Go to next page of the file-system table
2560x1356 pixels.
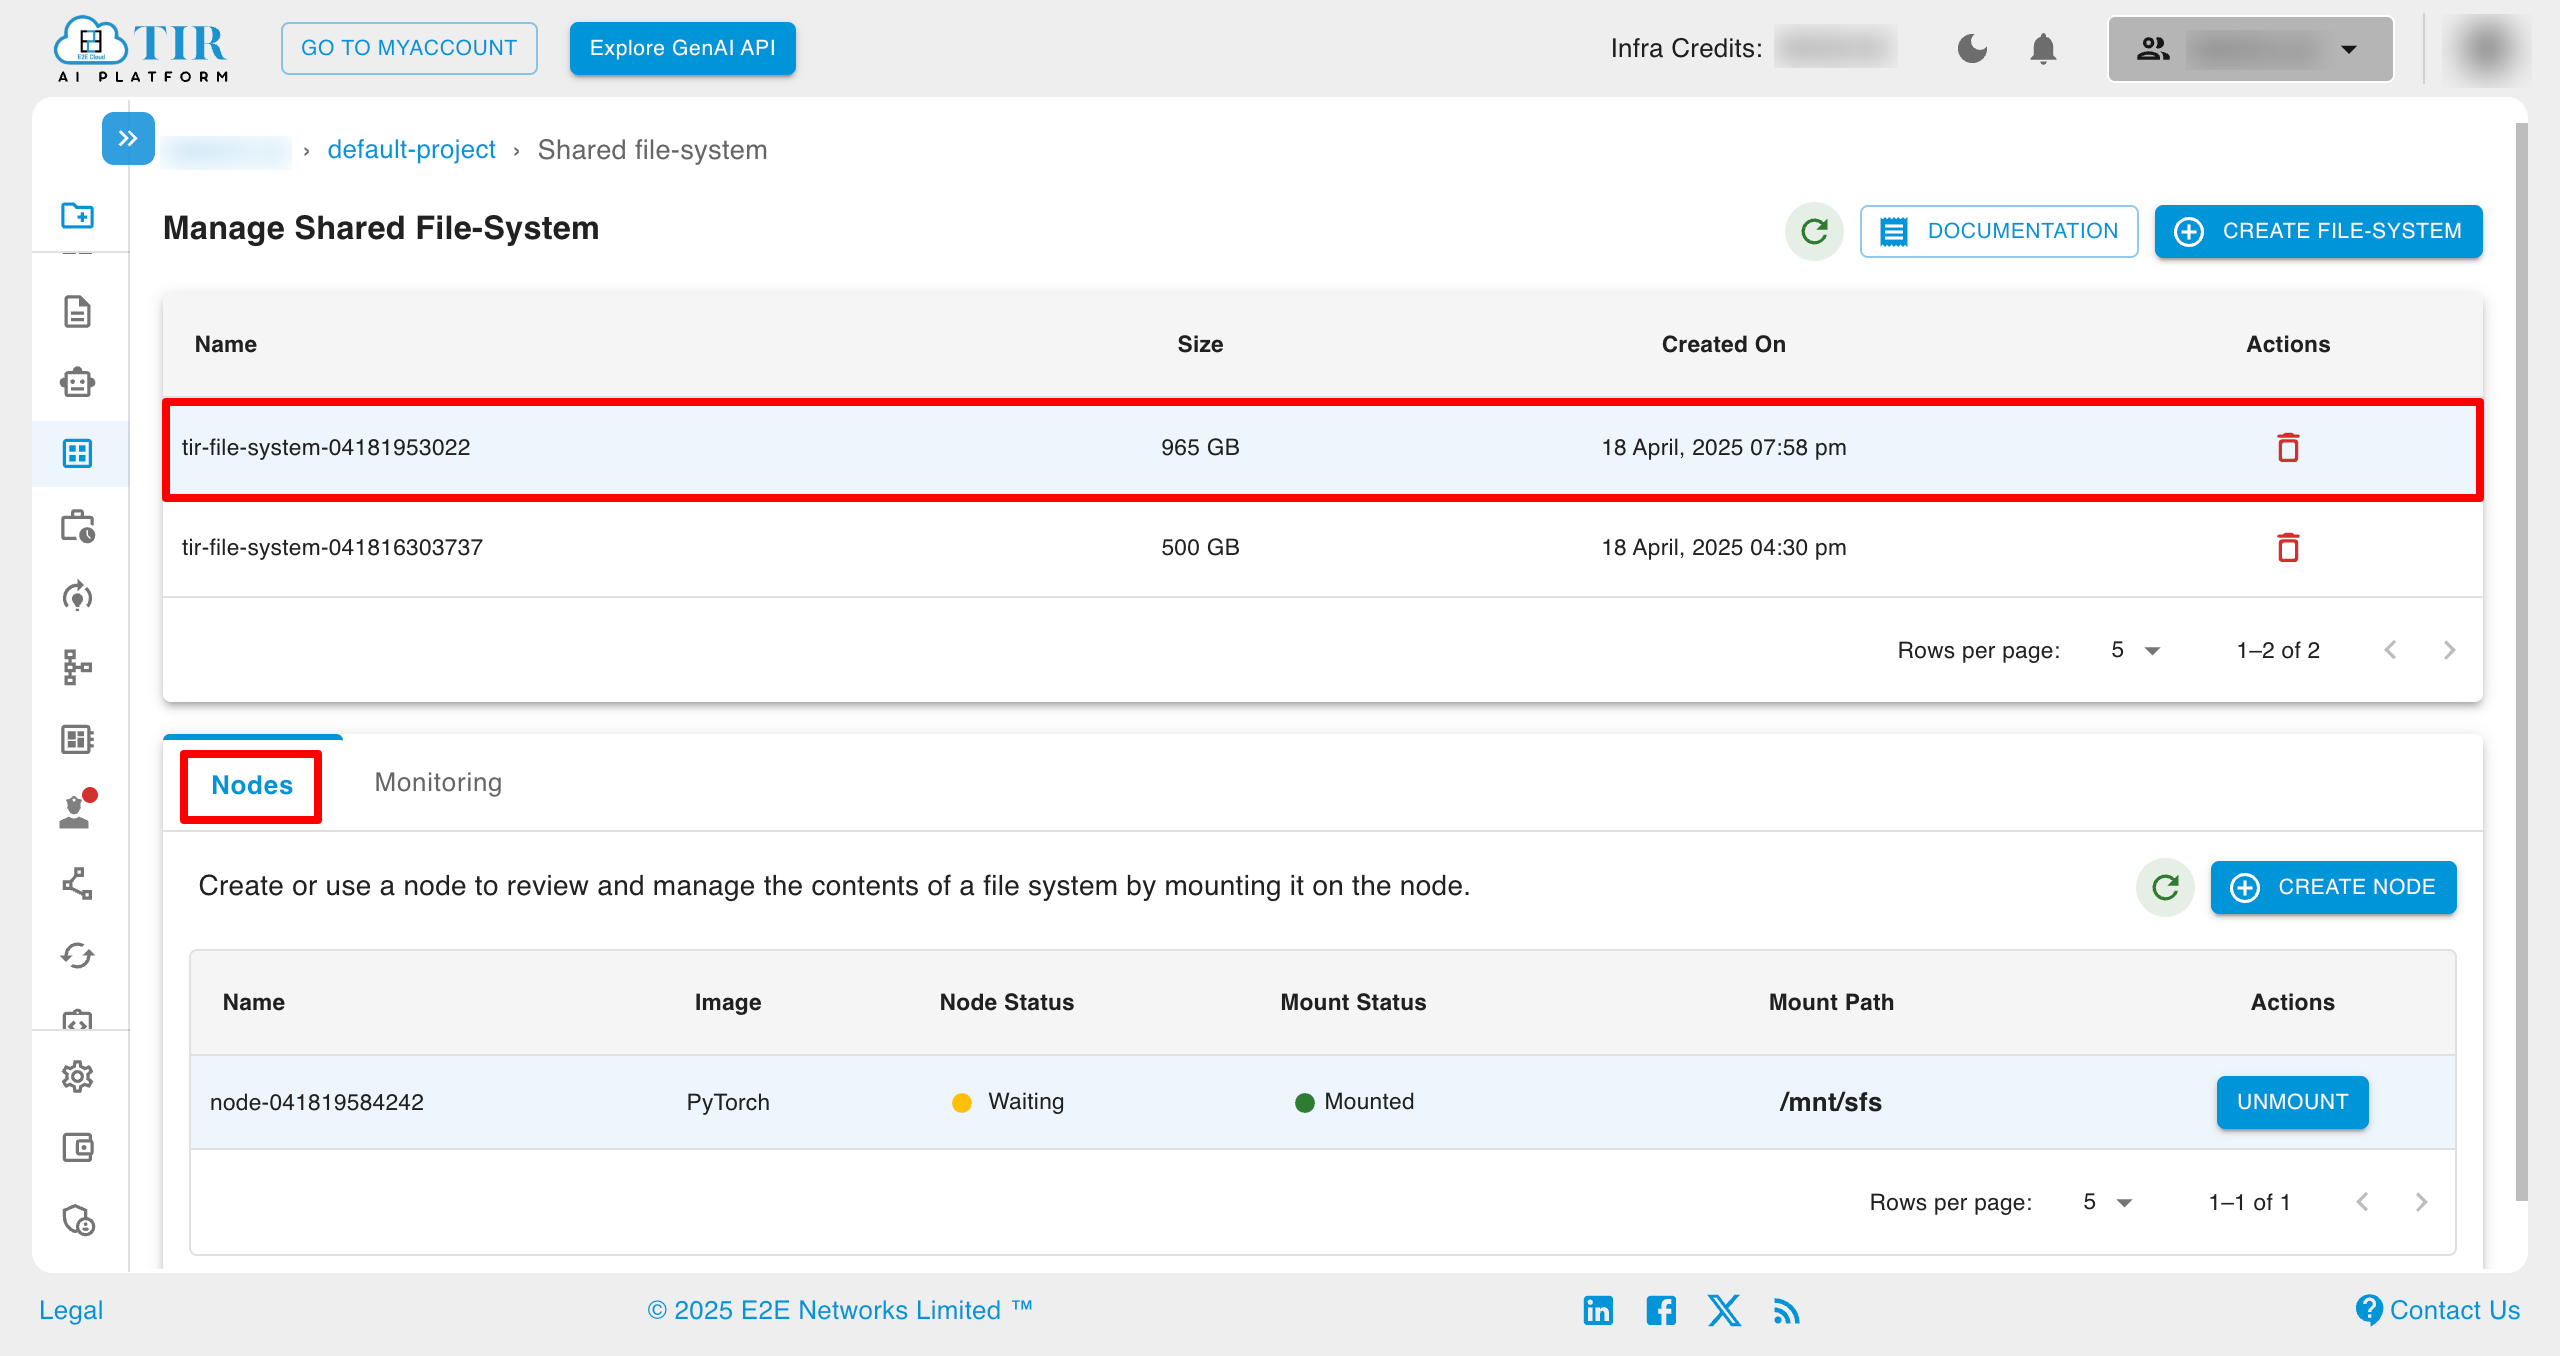2449,650
